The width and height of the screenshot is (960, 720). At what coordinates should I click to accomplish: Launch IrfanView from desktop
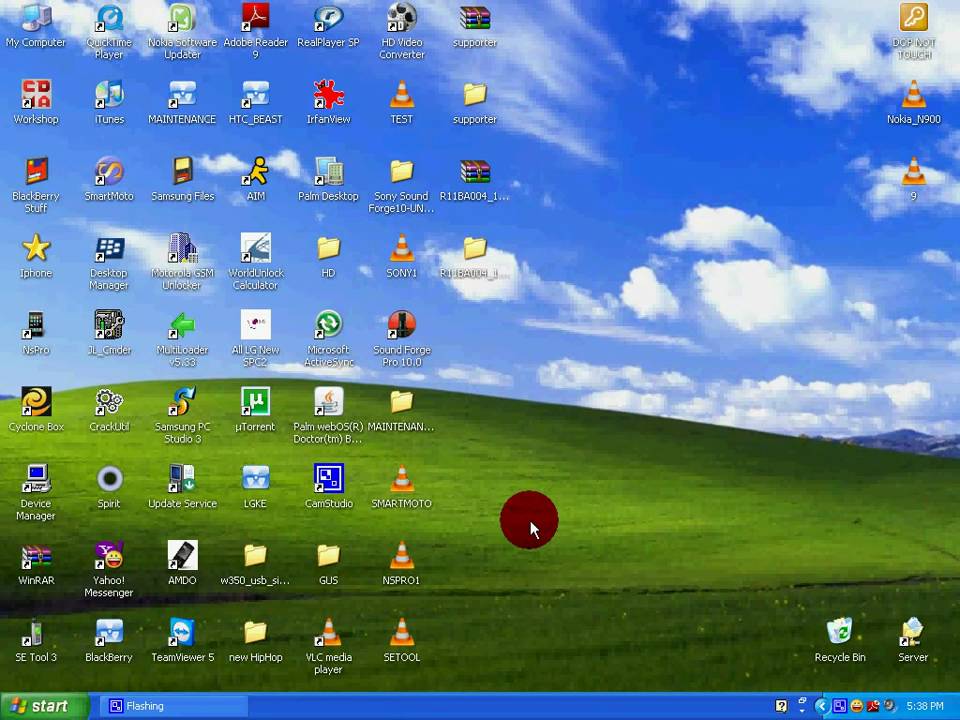[x=329, y=94]
